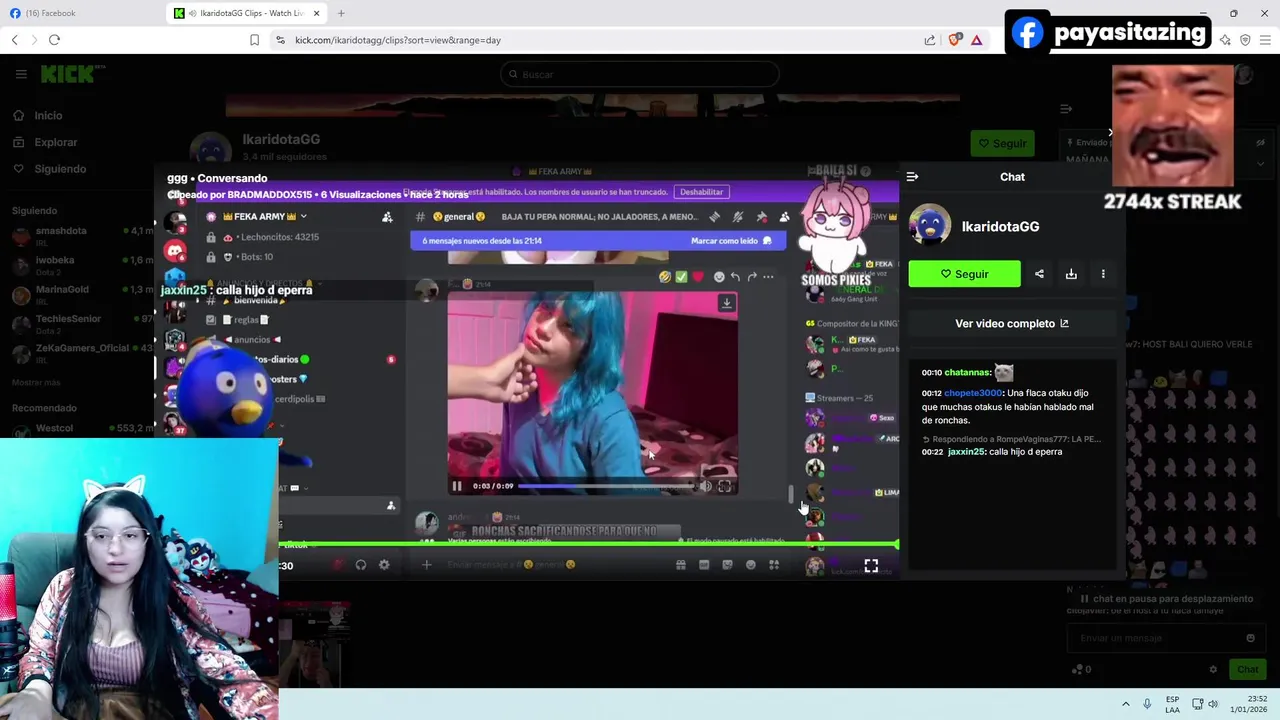Screen dimensions: 1280x720
Task: Go to Kick home via the logo
Action: click(72, 74)
